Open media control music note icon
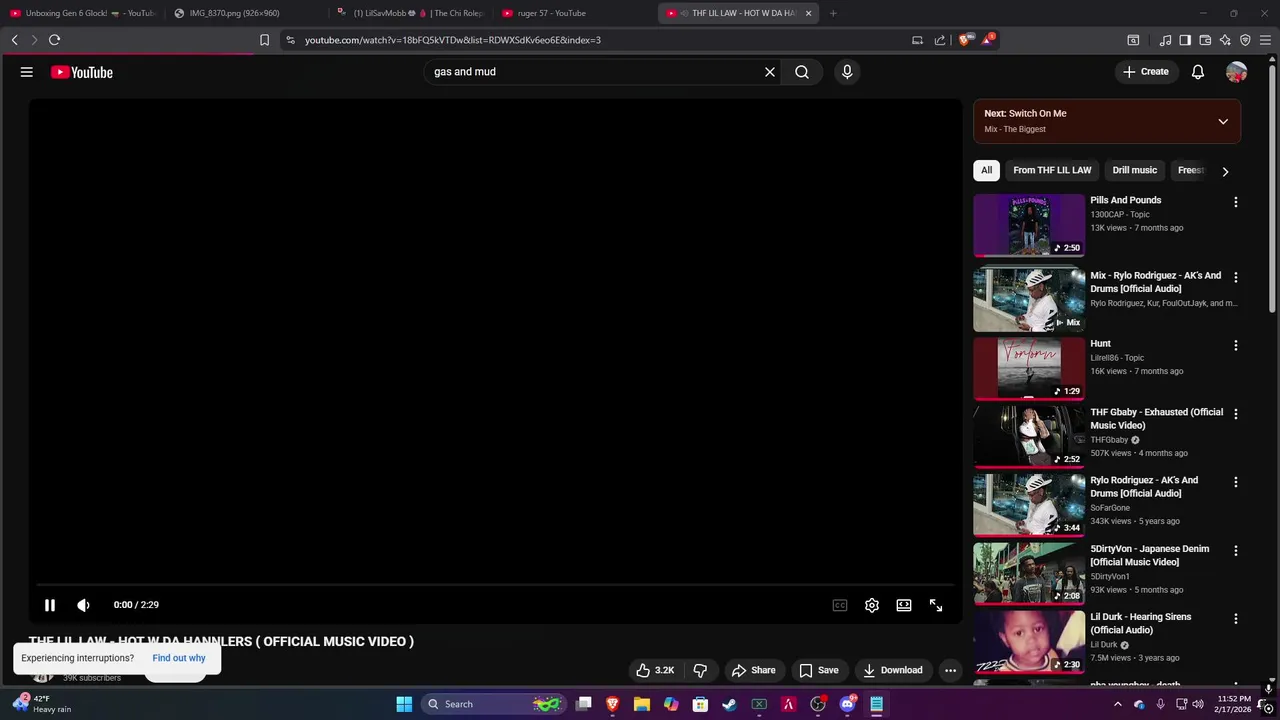Viewport: 1280px width, 720px height. 1165,40
